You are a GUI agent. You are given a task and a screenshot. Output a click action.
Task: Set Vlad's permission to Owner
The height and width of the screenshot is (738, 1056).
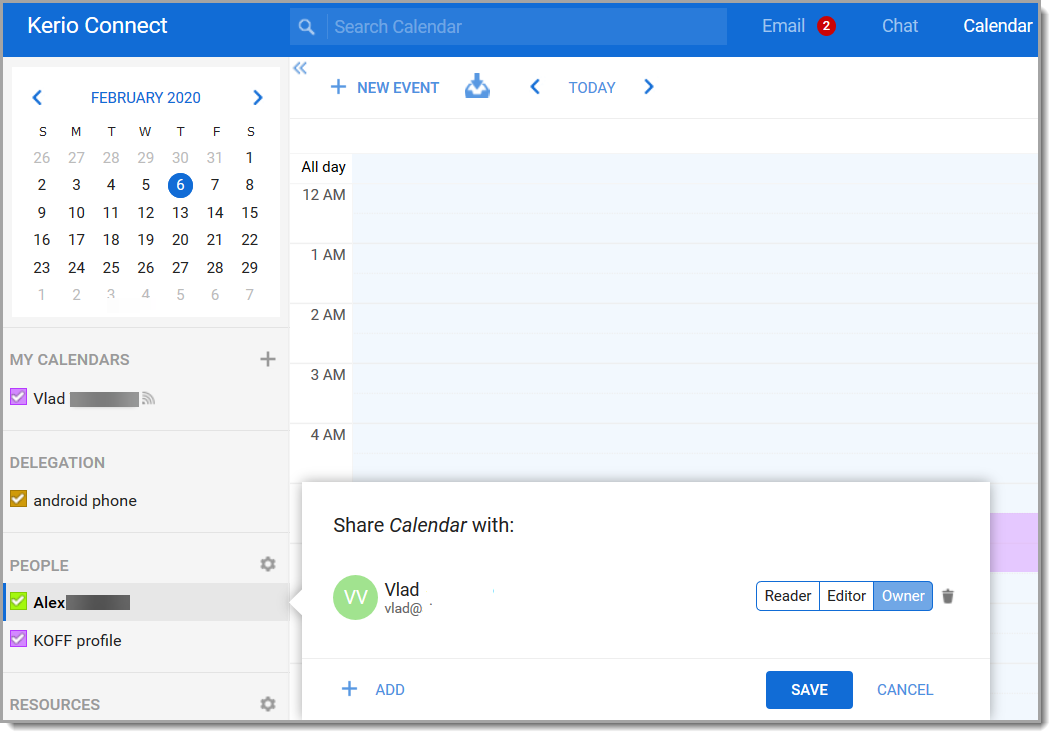pos(903,596)
